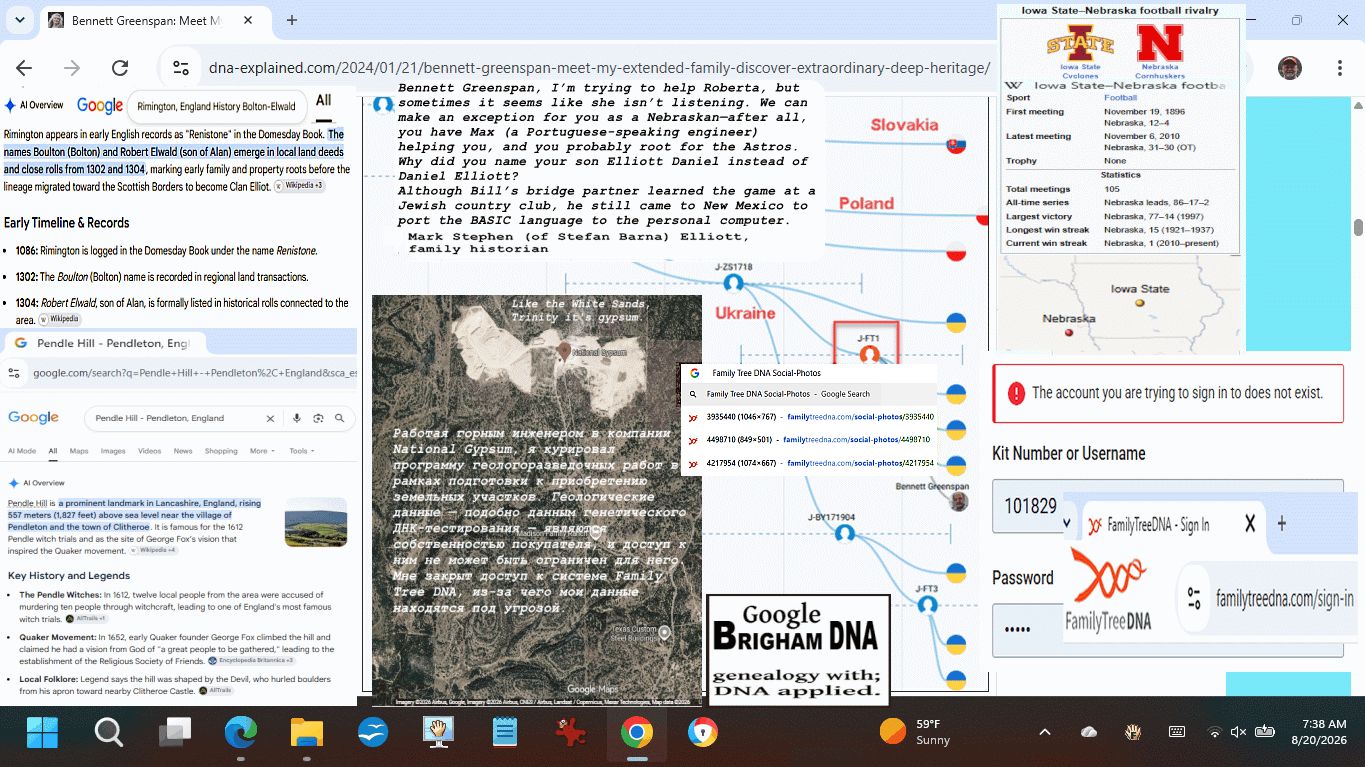This screenshot has width=1365, height=767.
Task: Go back using the browser Back arrow
Action: [24, 68]
